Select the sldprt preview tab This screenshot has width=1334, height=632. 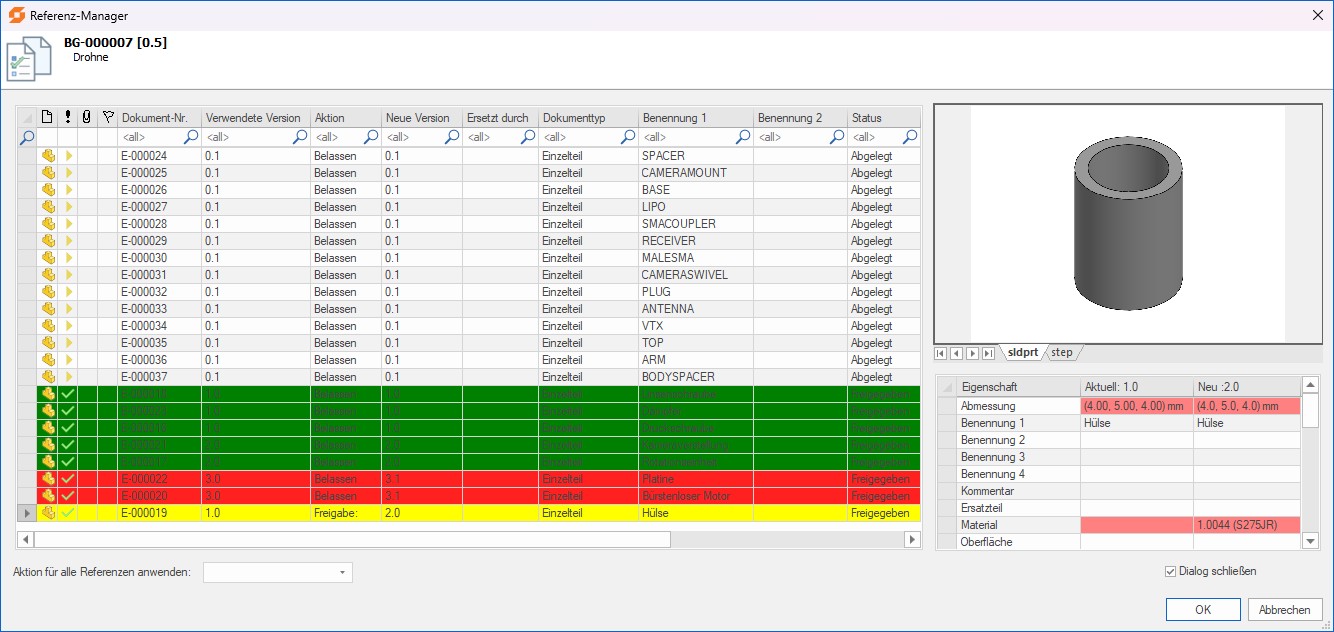(1022, 353)
